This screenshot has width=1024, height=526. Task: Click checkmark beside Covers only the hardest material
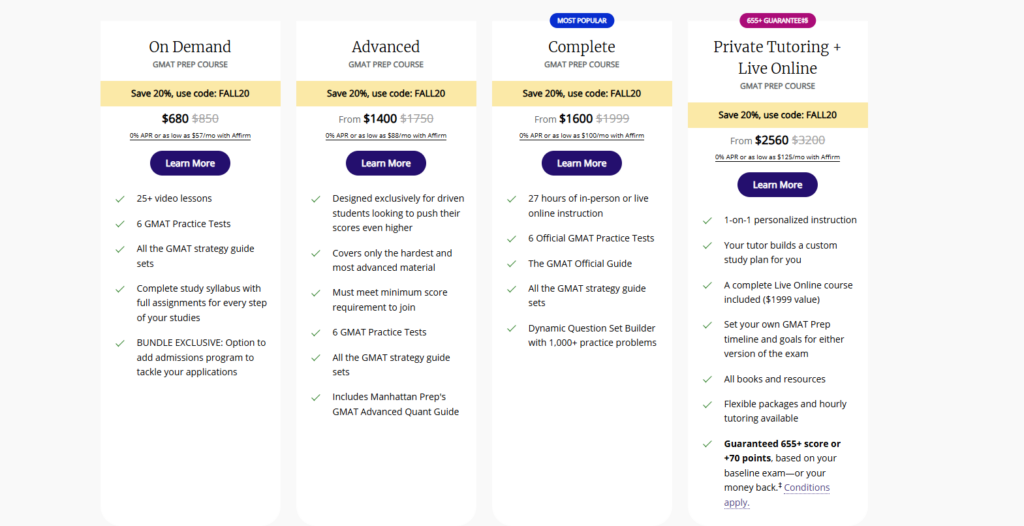click(x=316, y=253)
